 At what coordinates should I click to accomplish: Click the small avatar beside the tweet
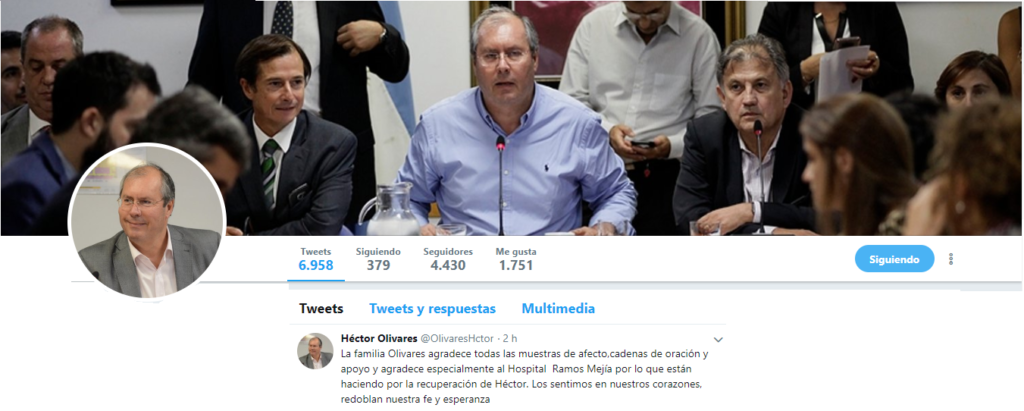[x=315, y=351]
